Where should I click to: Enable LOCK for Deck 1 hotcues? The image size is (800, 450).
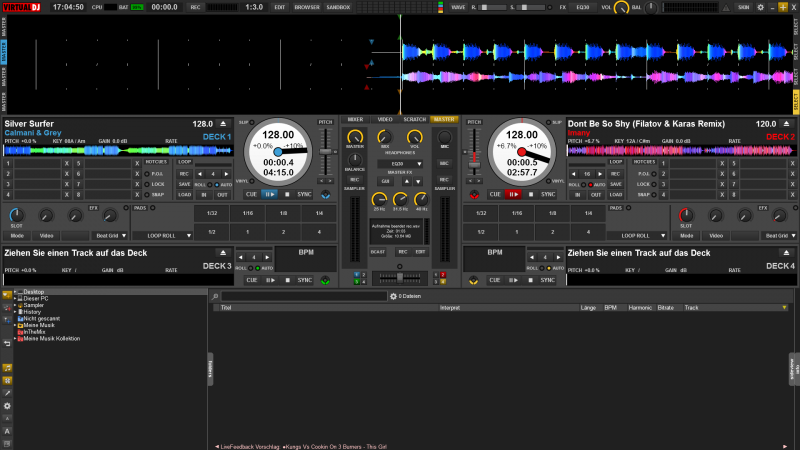tap(147, 184)
